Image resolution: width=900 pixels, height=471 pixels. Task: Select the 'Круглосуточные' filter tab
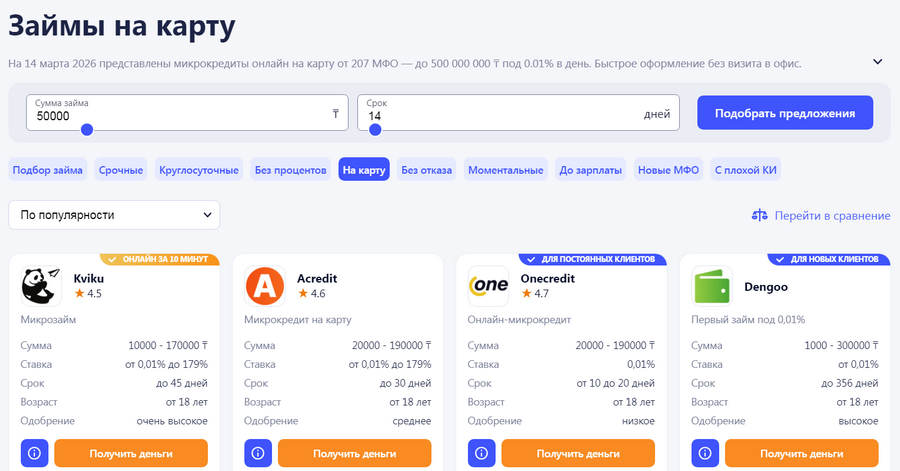coord(199,170)
